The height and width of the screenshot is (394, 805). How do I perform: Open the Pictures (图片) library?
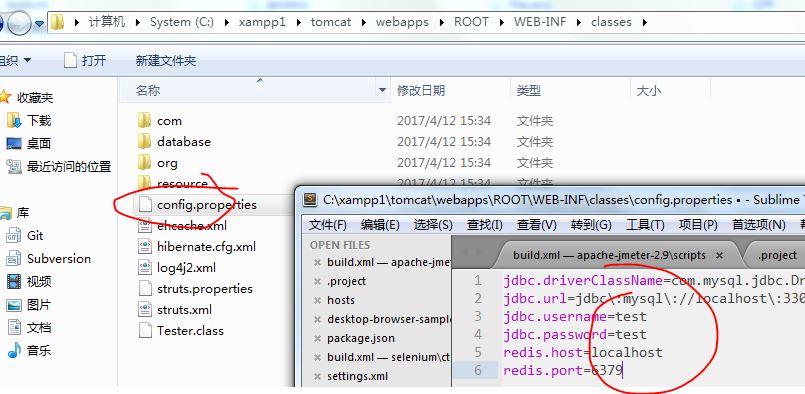(29, 305)
